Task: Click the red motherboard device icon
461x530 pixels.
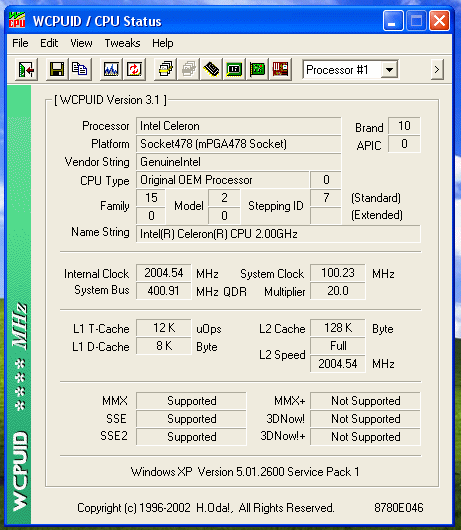Action: click(280, 70)
